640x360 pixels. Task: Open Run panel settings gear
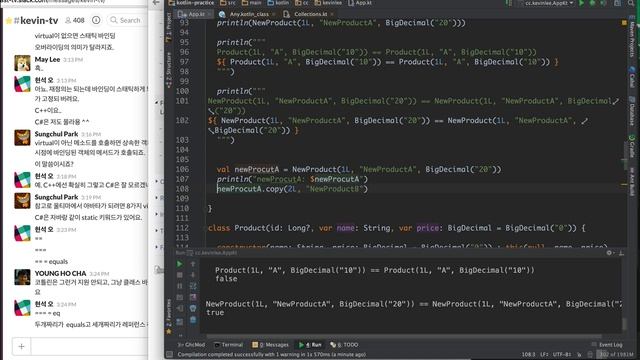pyautogui.click(x=609, y=253)
